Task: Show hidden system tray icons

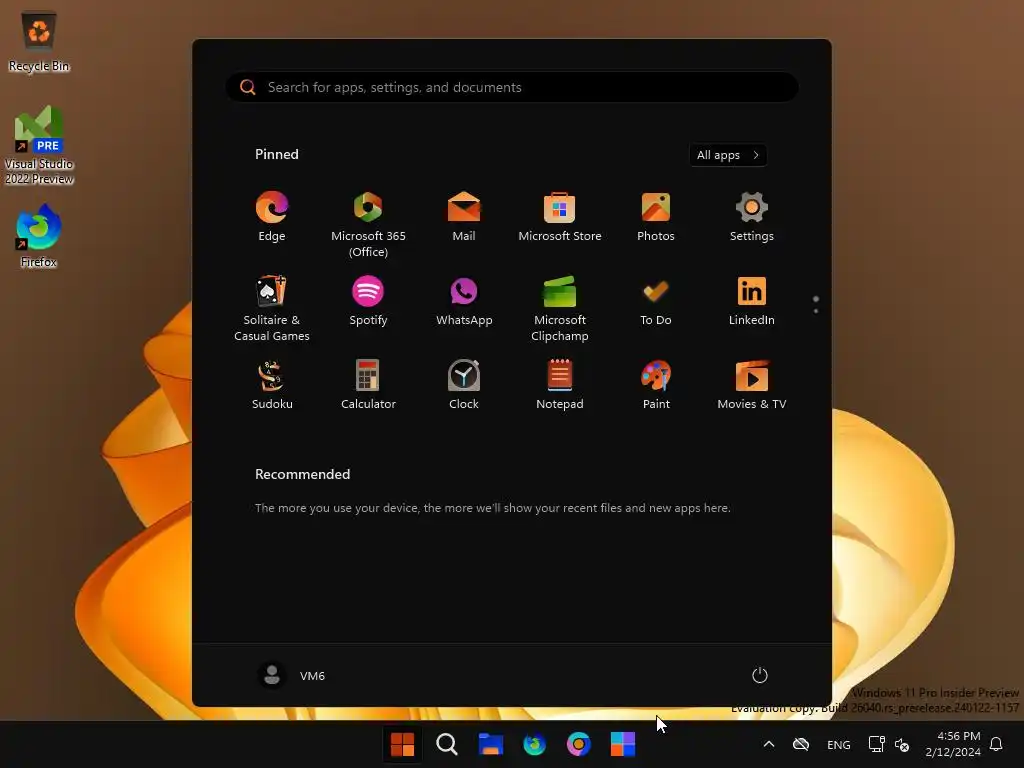Action: pyautogui.click(x=769, y=744)
